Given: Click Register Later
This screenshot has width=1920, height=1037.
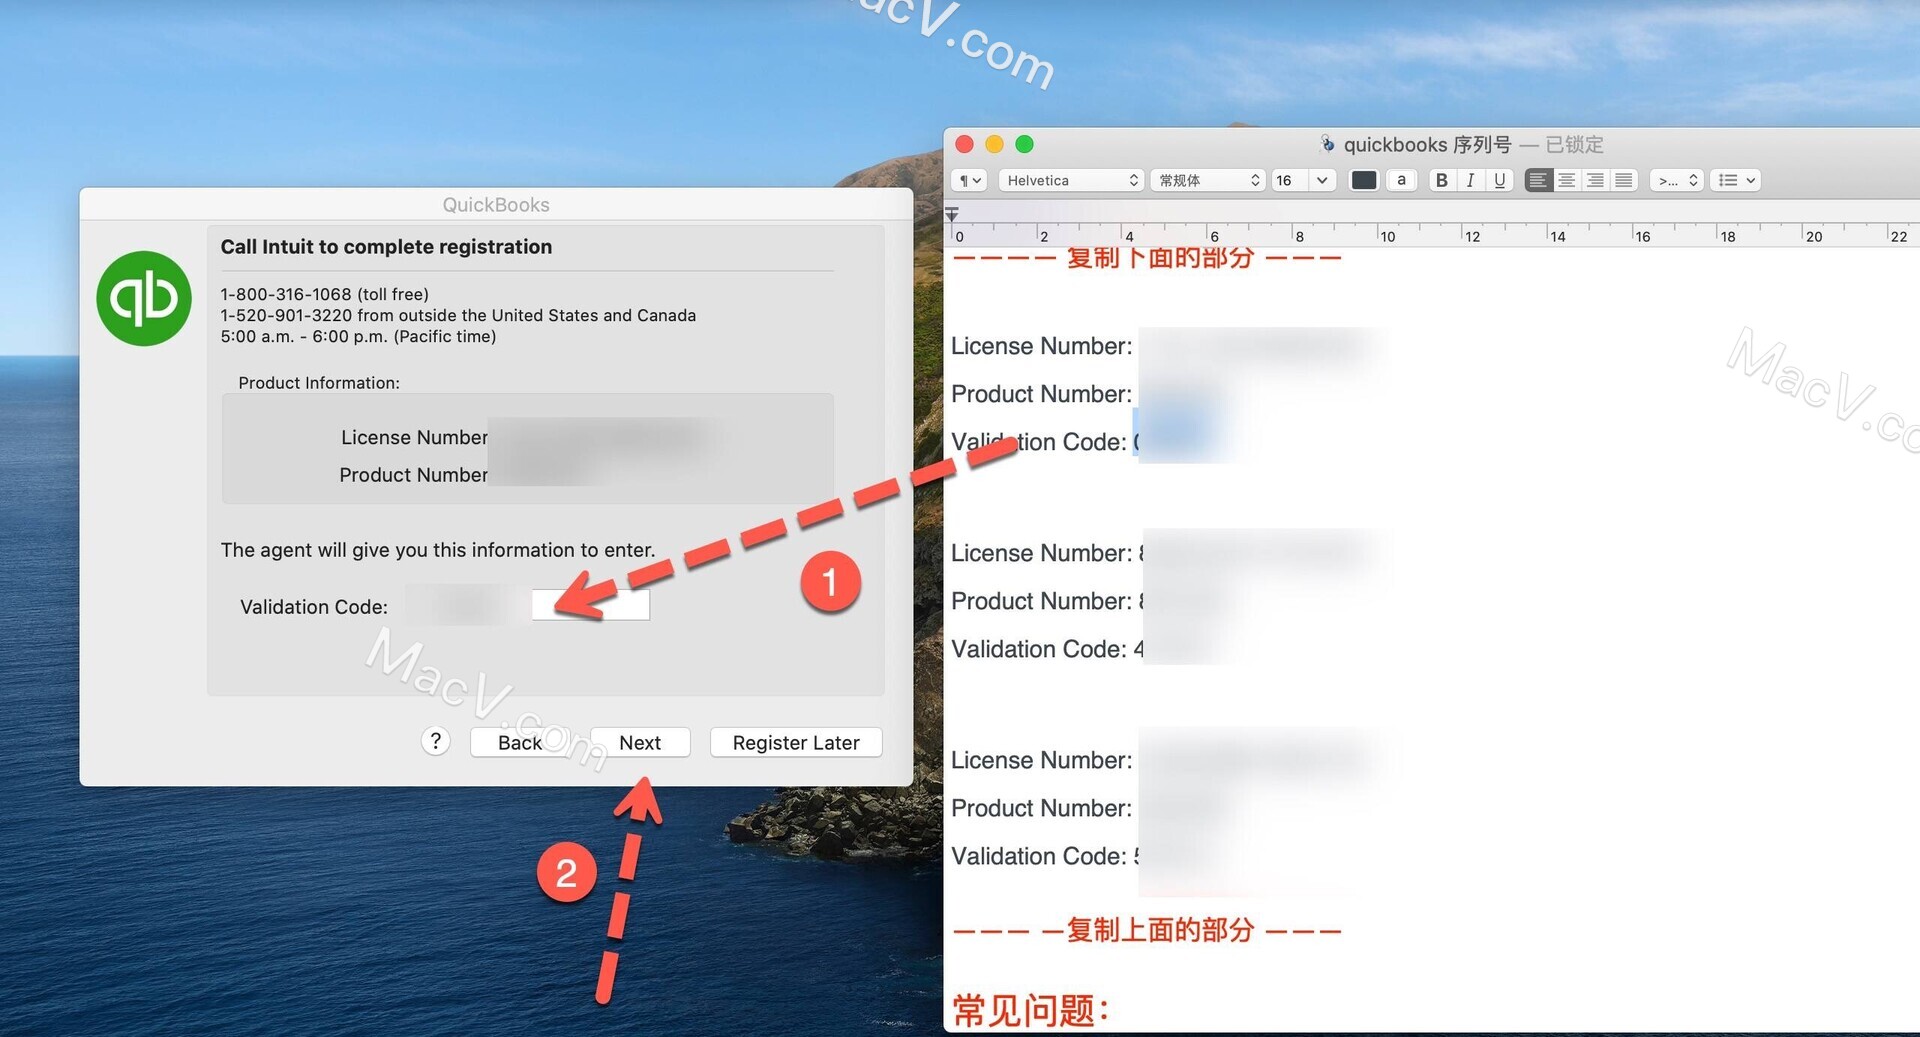Looking at the screenshot, I should [x=796, y=742].
